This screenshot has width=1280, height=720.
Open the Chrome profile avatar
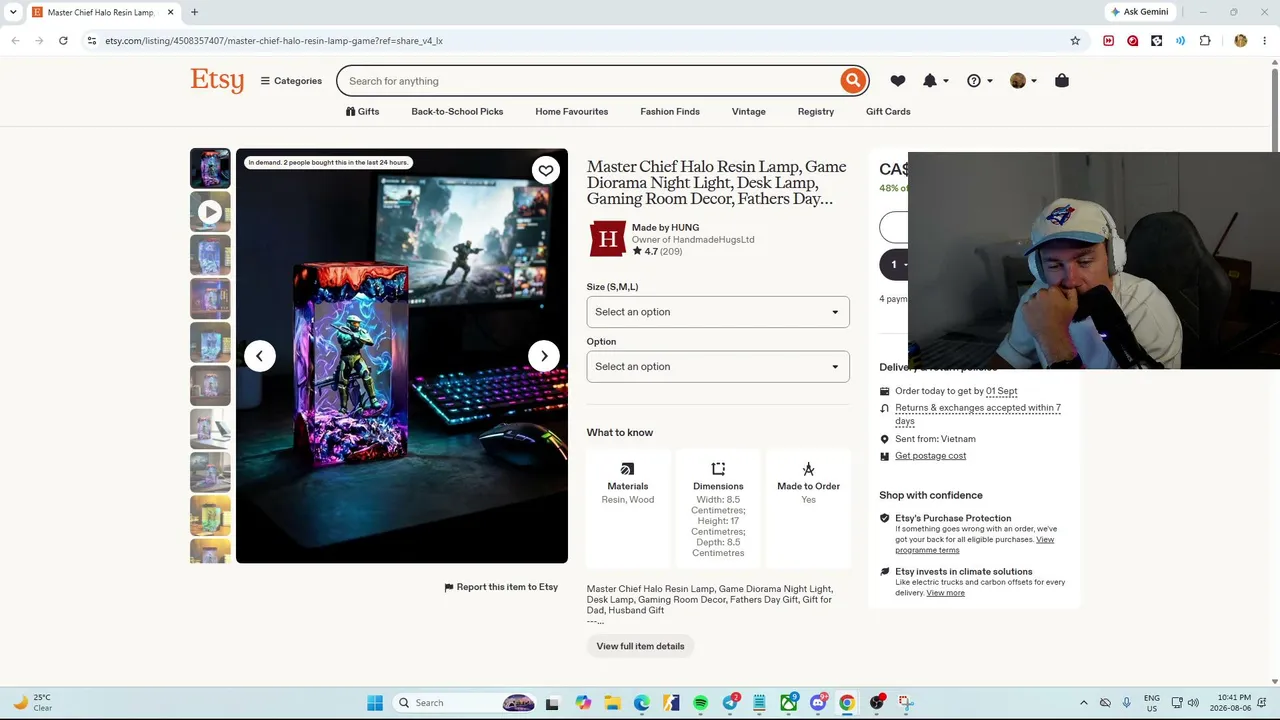(x=1241, y=41)
